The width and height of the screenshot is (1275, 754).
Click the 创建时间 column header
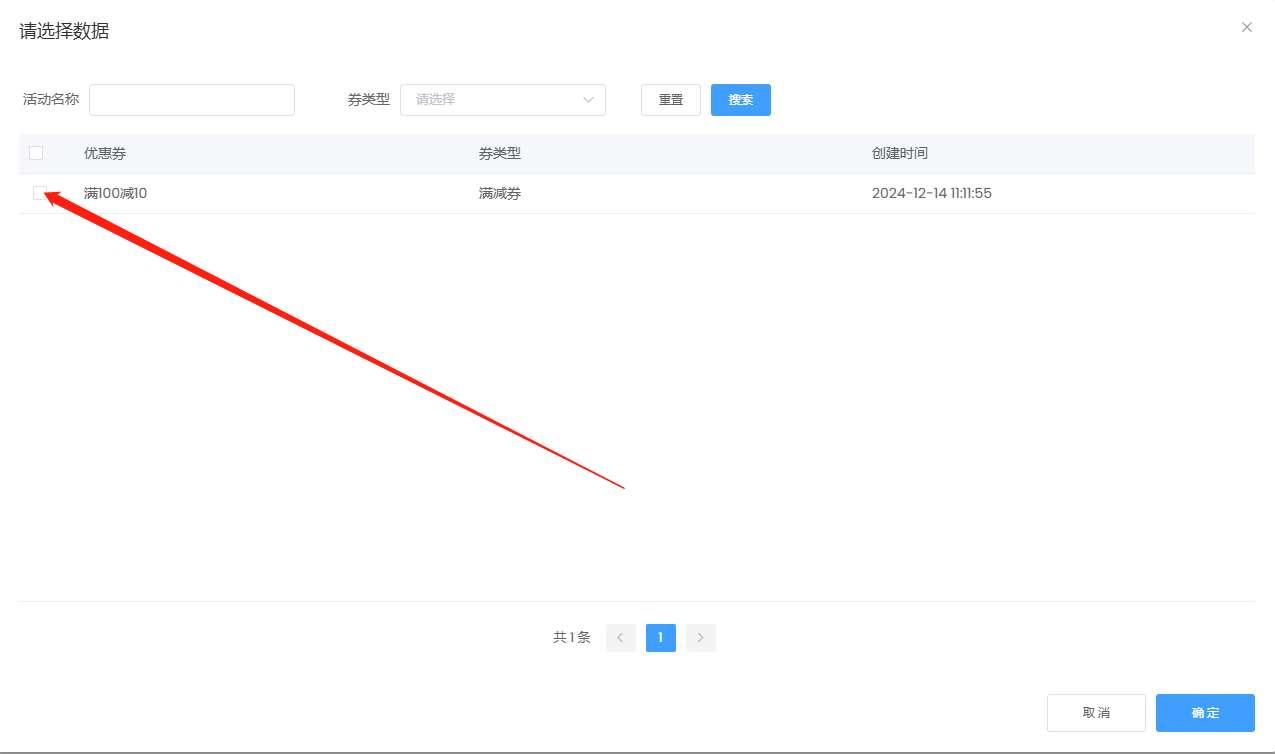tap(899, 153)
